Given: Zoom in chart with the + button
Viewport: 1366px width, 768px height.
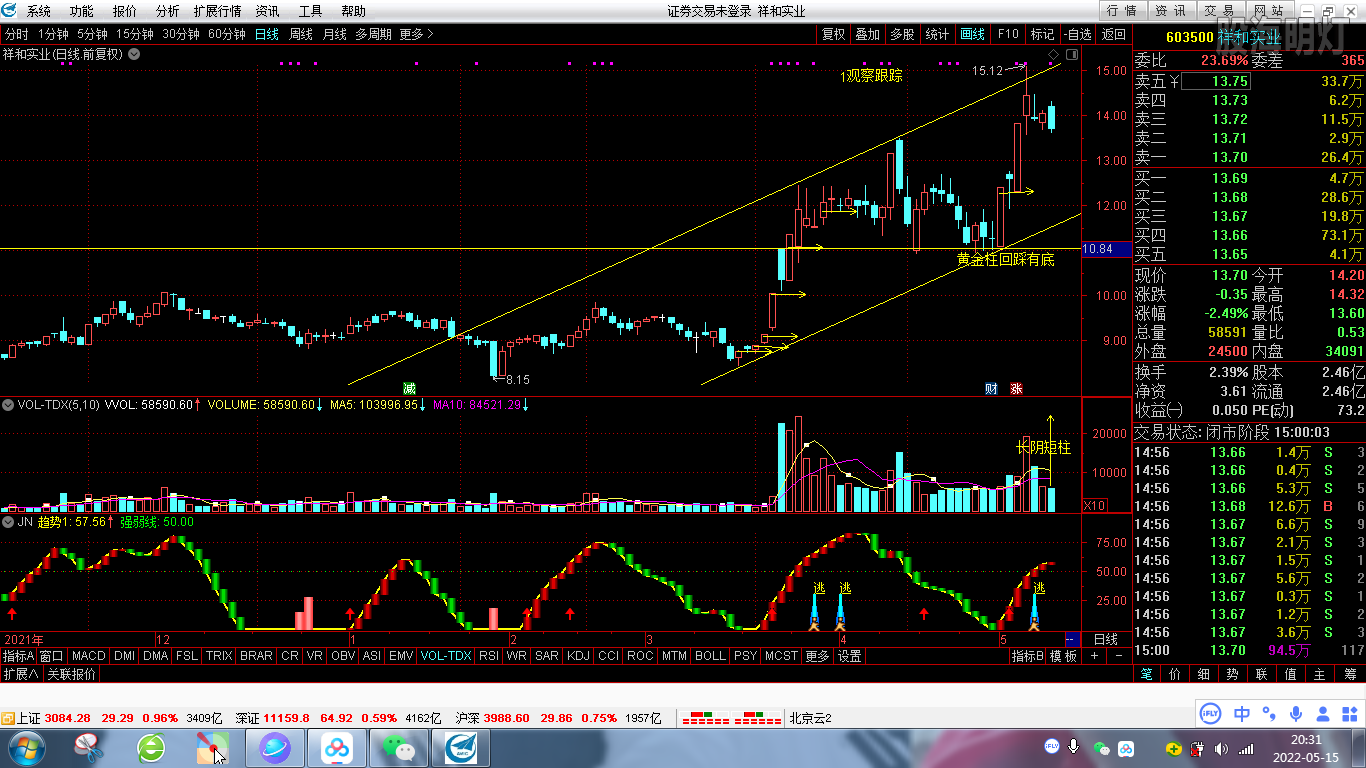Looking at the screenshot, I should 1095,656.
